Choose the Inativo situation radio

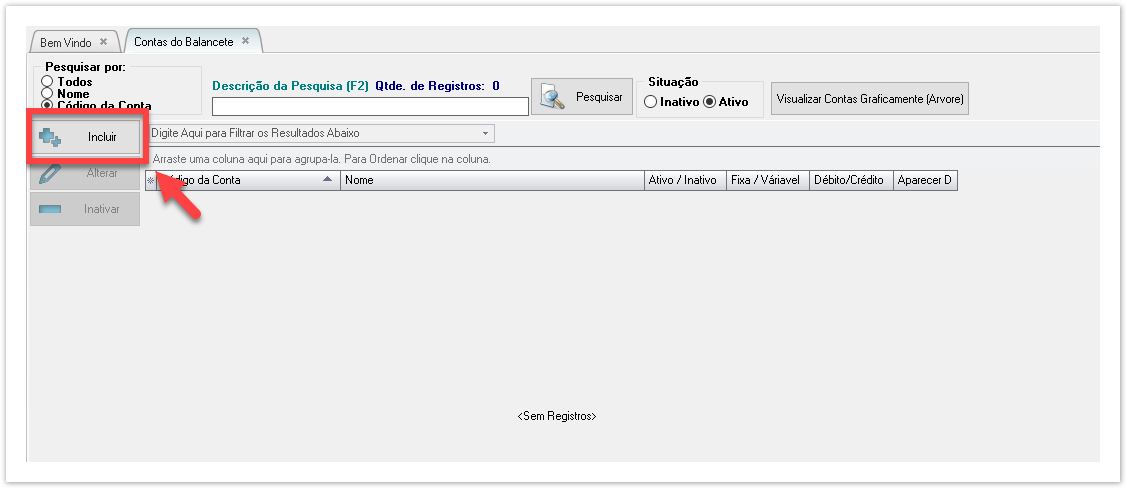(650, 102)
